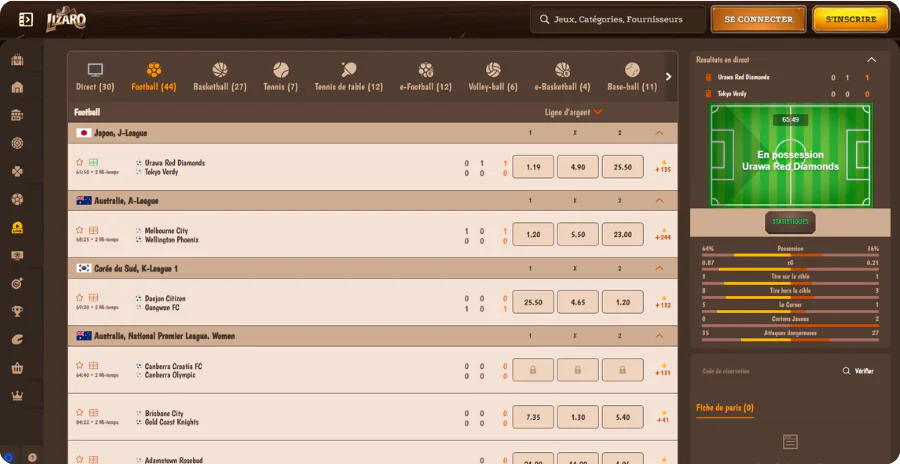Open the slot machine icon in sidebar
This screenshot has width=900, height=464.
click(17, 115)
